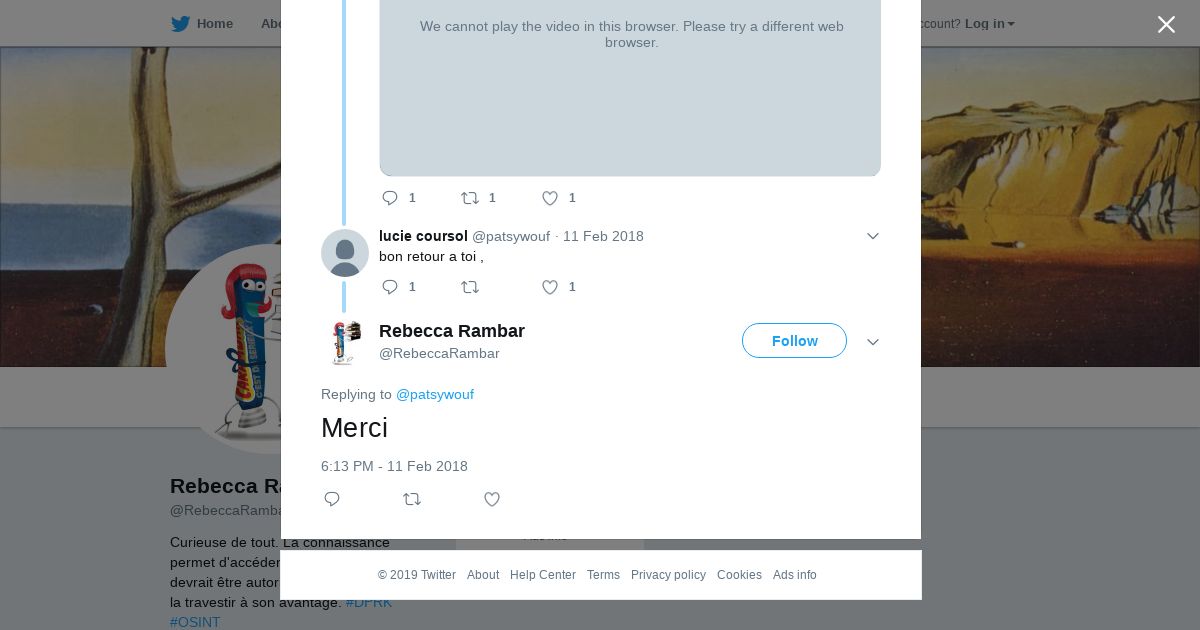Retweet the tweet with the unplayable video

click(x=470, y=198)
